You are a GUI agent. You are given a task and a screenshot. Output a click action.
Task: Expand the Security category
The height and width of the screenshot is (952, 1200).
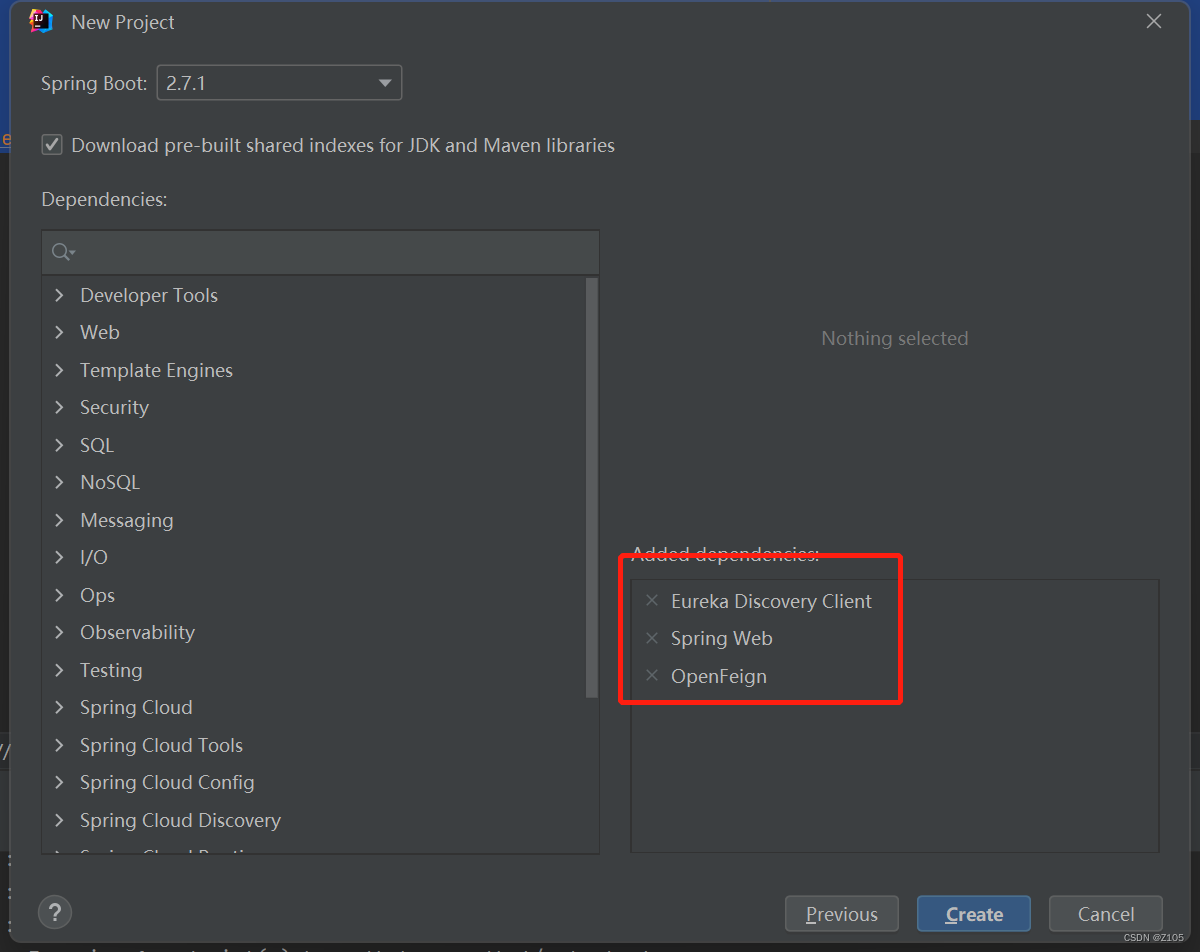point(59,407)
